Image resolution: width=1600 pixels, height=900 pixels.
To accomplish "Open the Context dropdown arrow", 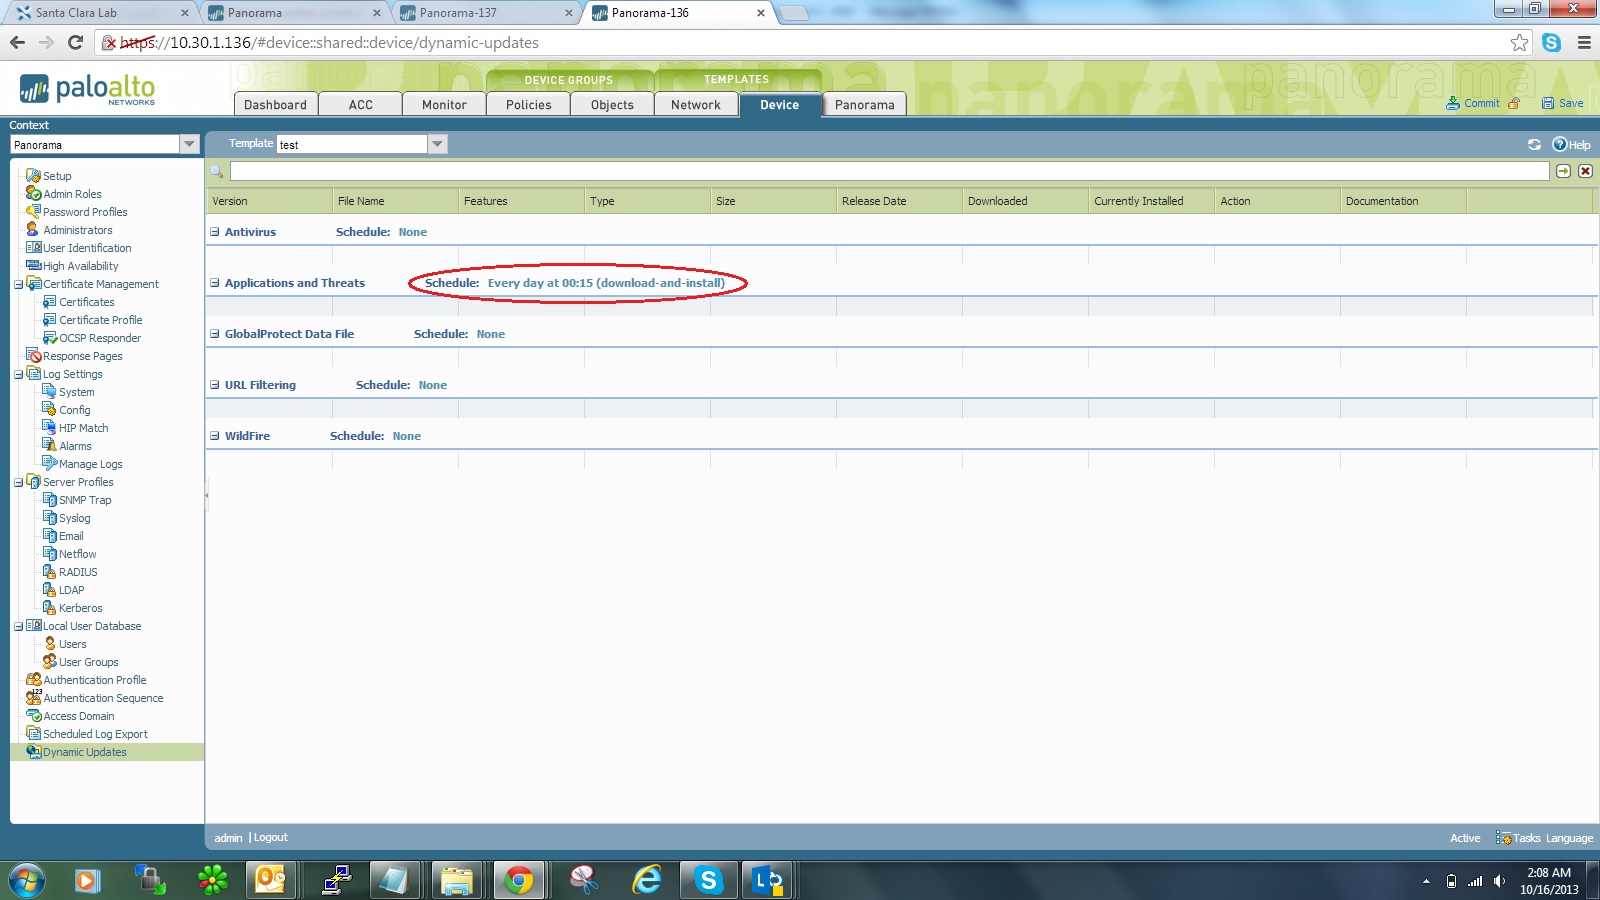I will click(189, 145).
